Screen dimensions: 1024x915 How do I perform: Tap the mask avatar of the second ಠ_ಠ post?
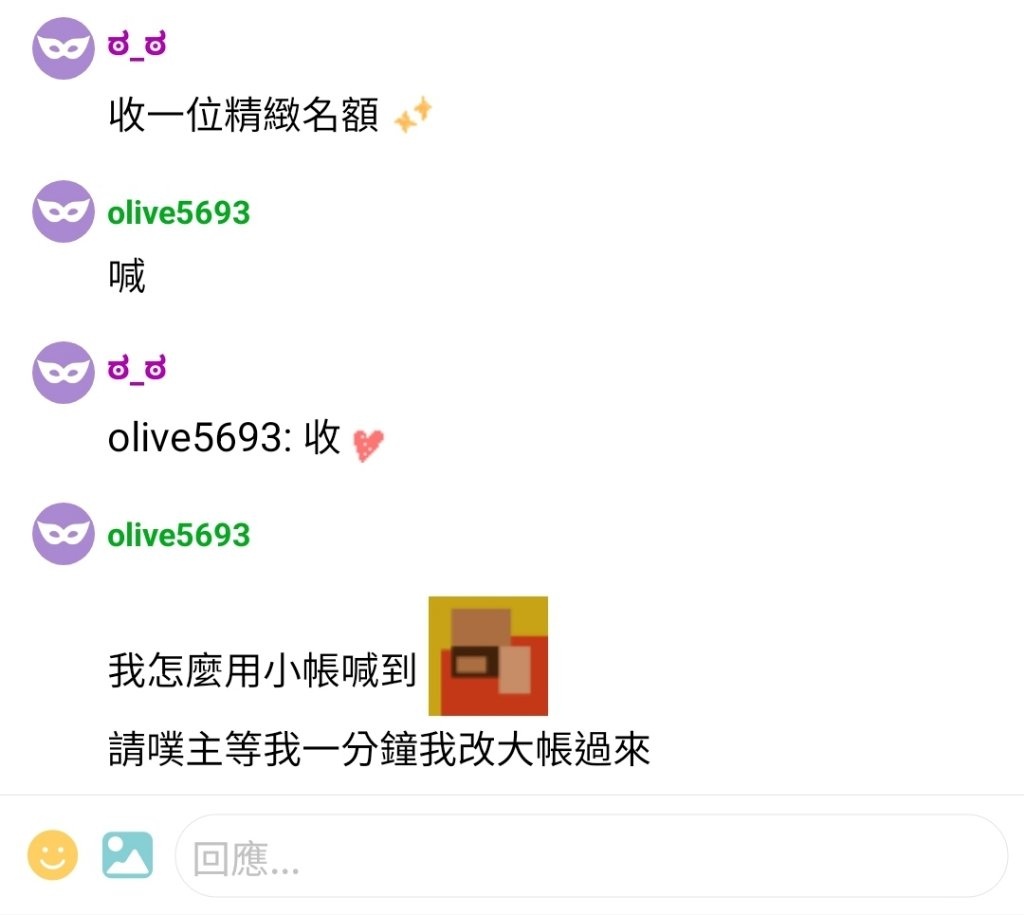click(63, 372)
